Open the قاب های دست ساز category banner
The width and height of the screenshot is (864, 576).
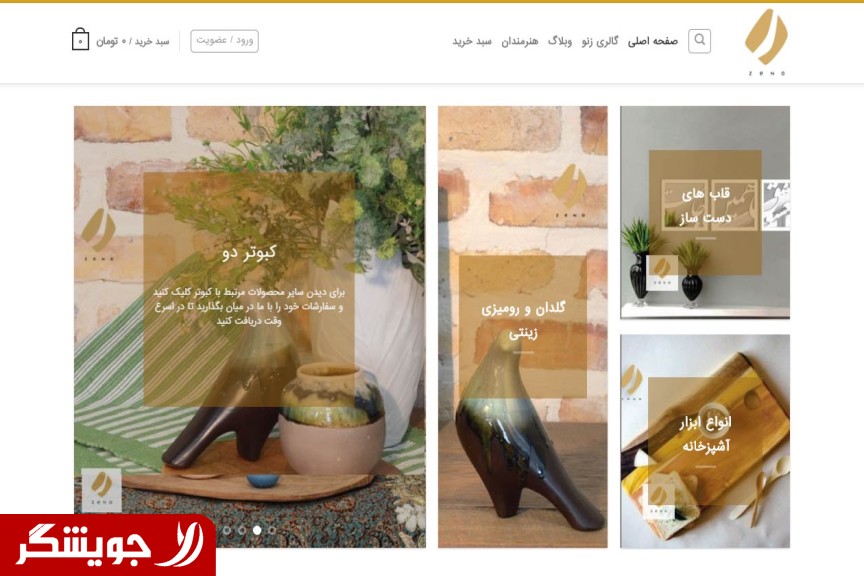(705, 212)
